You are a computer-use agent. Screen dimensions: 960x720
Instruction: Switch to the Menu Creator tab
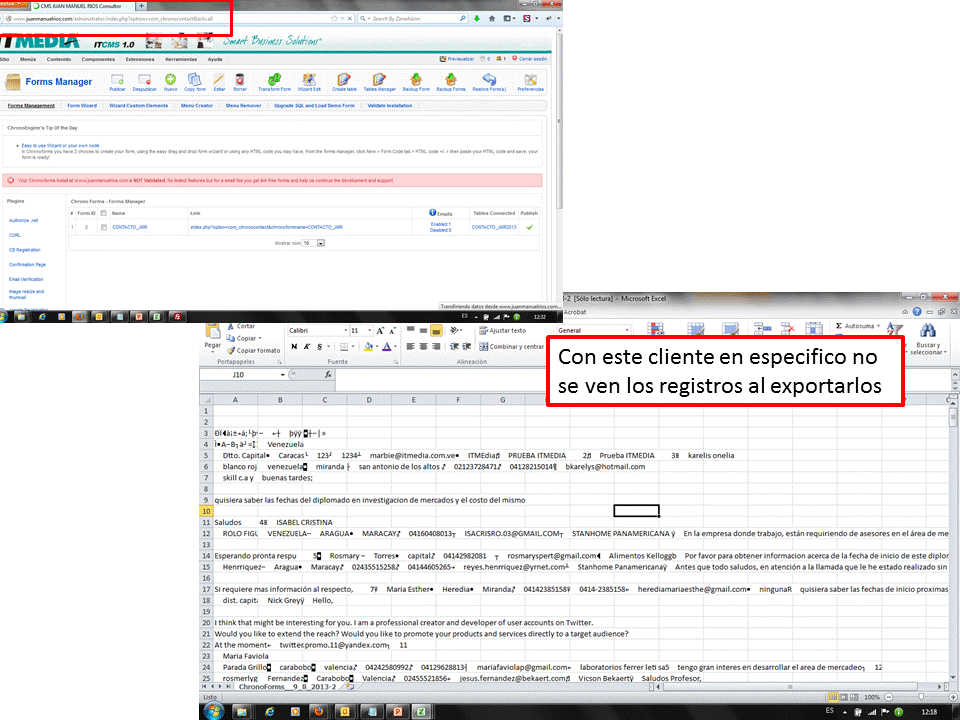(197, 106)
